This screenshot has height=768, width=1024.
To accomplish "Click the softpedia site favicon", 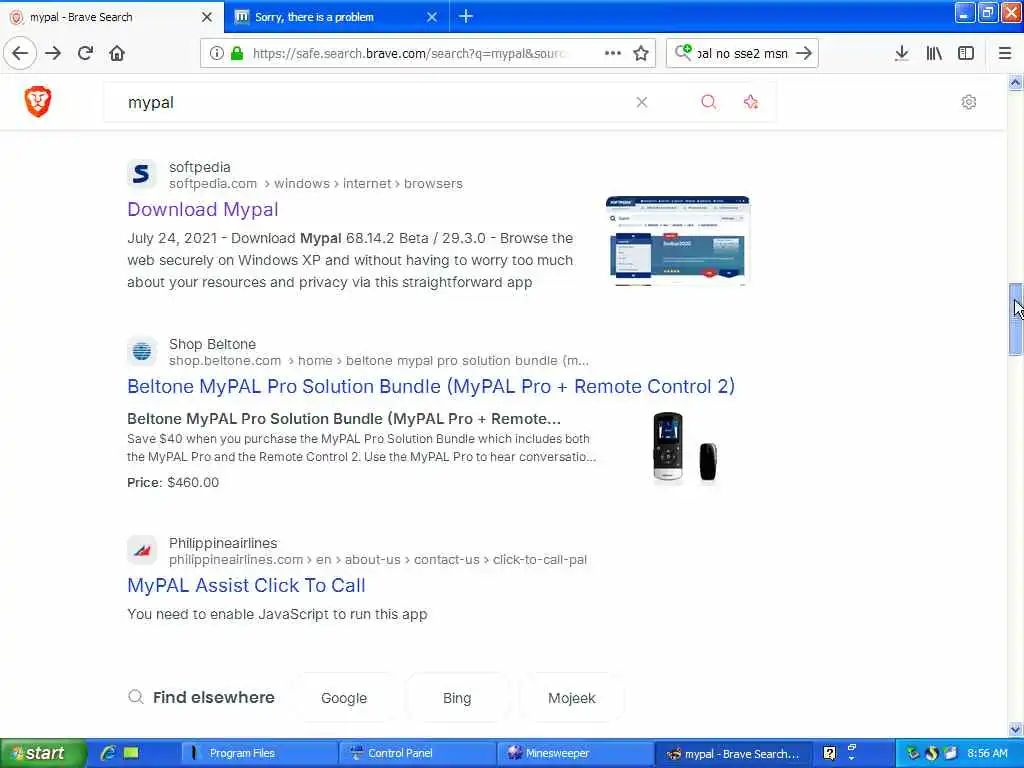I will 141,174.
